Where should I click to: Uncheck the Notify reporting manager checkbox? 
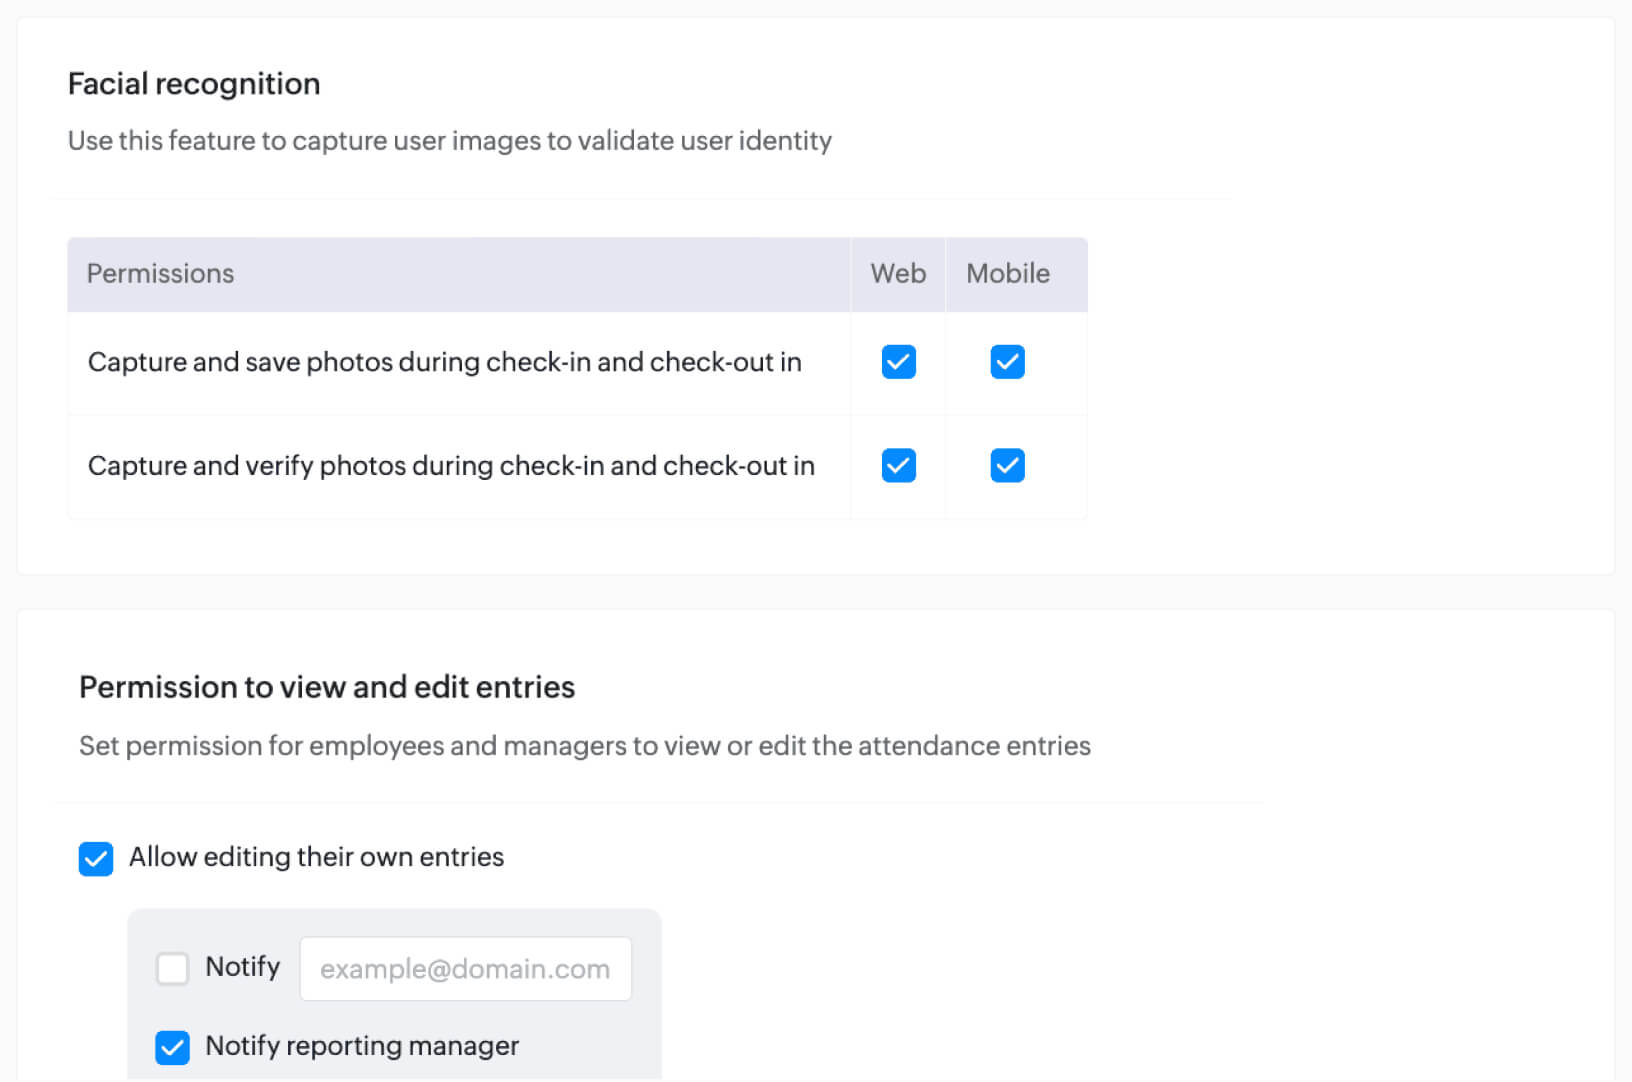point(172,1047)
